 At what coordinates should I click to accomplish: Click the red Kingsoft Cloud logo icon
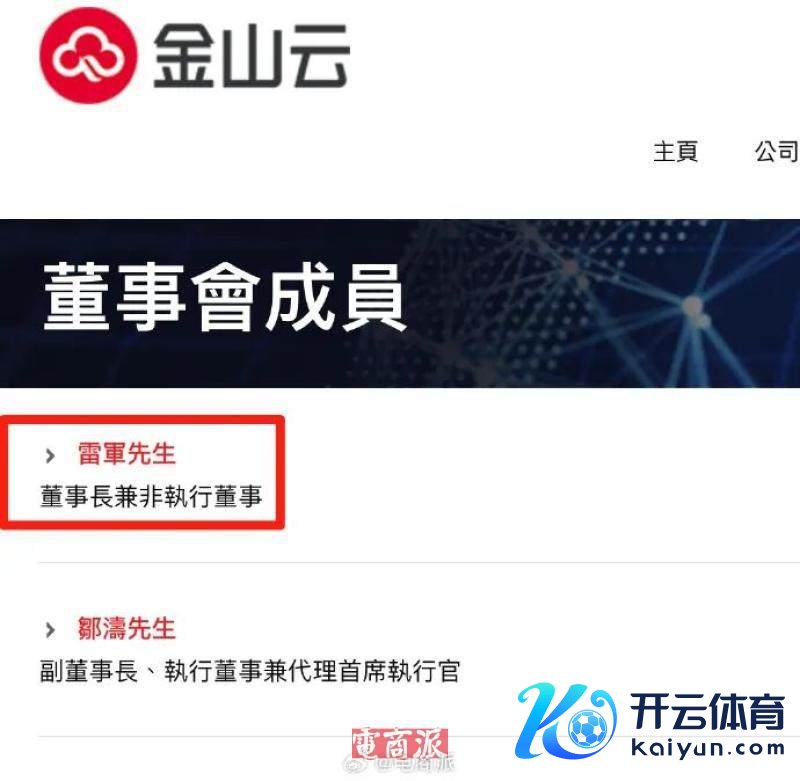89,56
